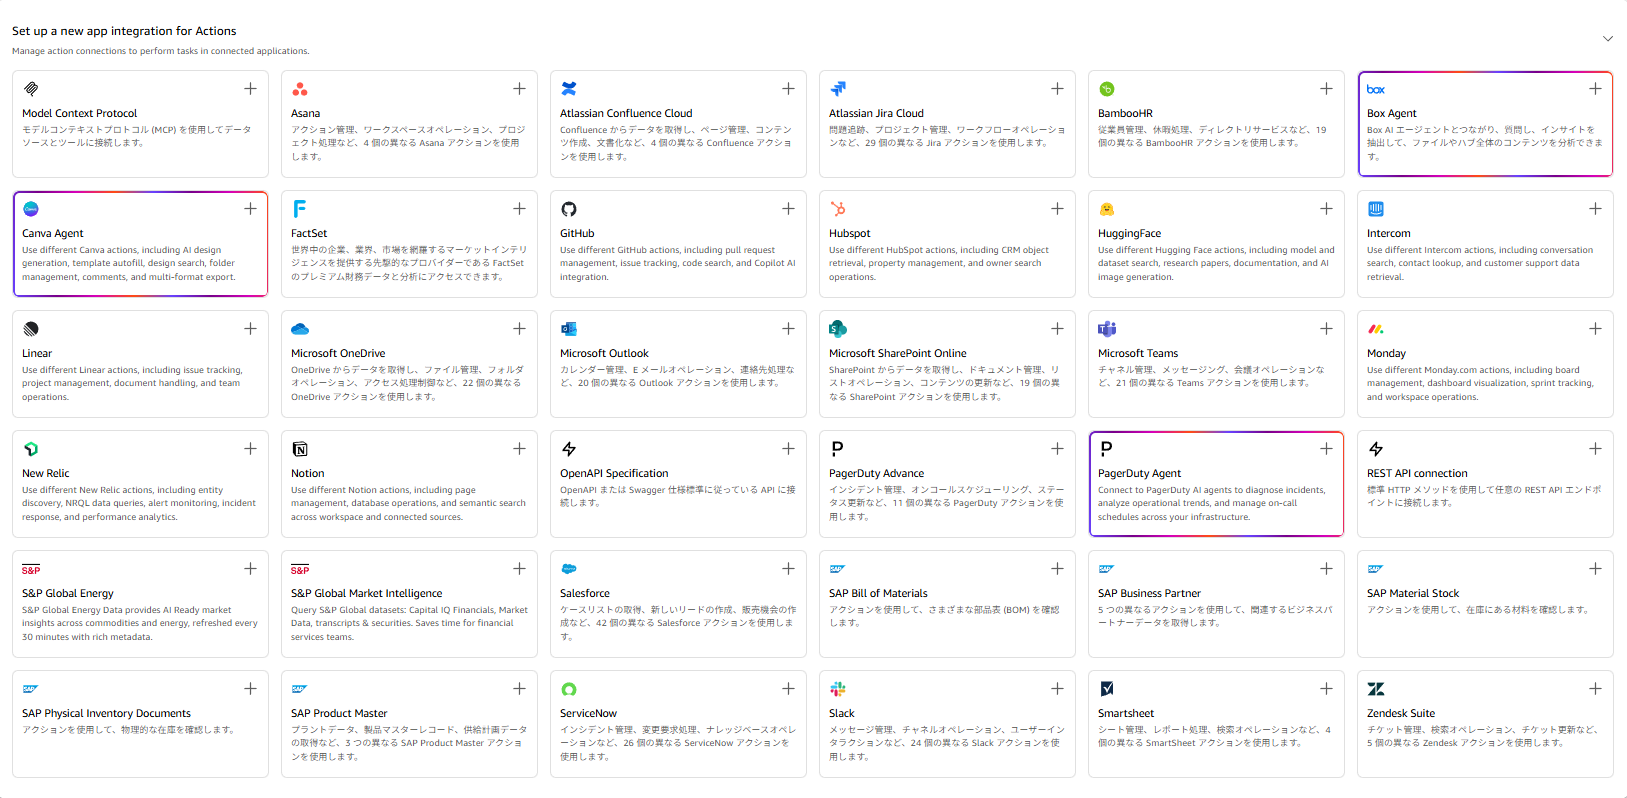Open the Box Agent integration card
This screenshot has height=798, width=1627.
(1485, 124)
